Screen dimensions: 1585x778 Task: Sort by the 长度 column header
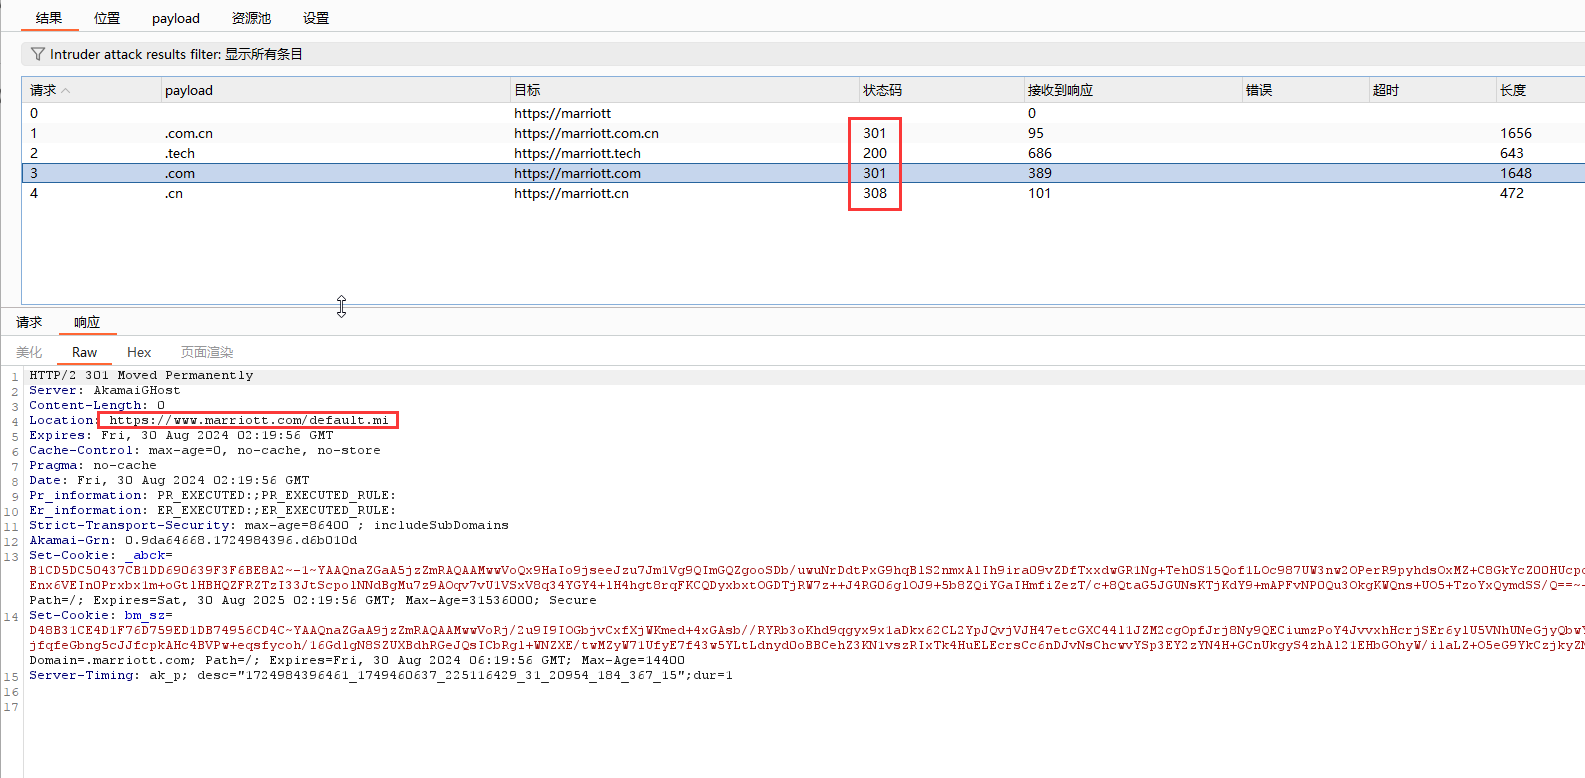(x=1540, y=90)
